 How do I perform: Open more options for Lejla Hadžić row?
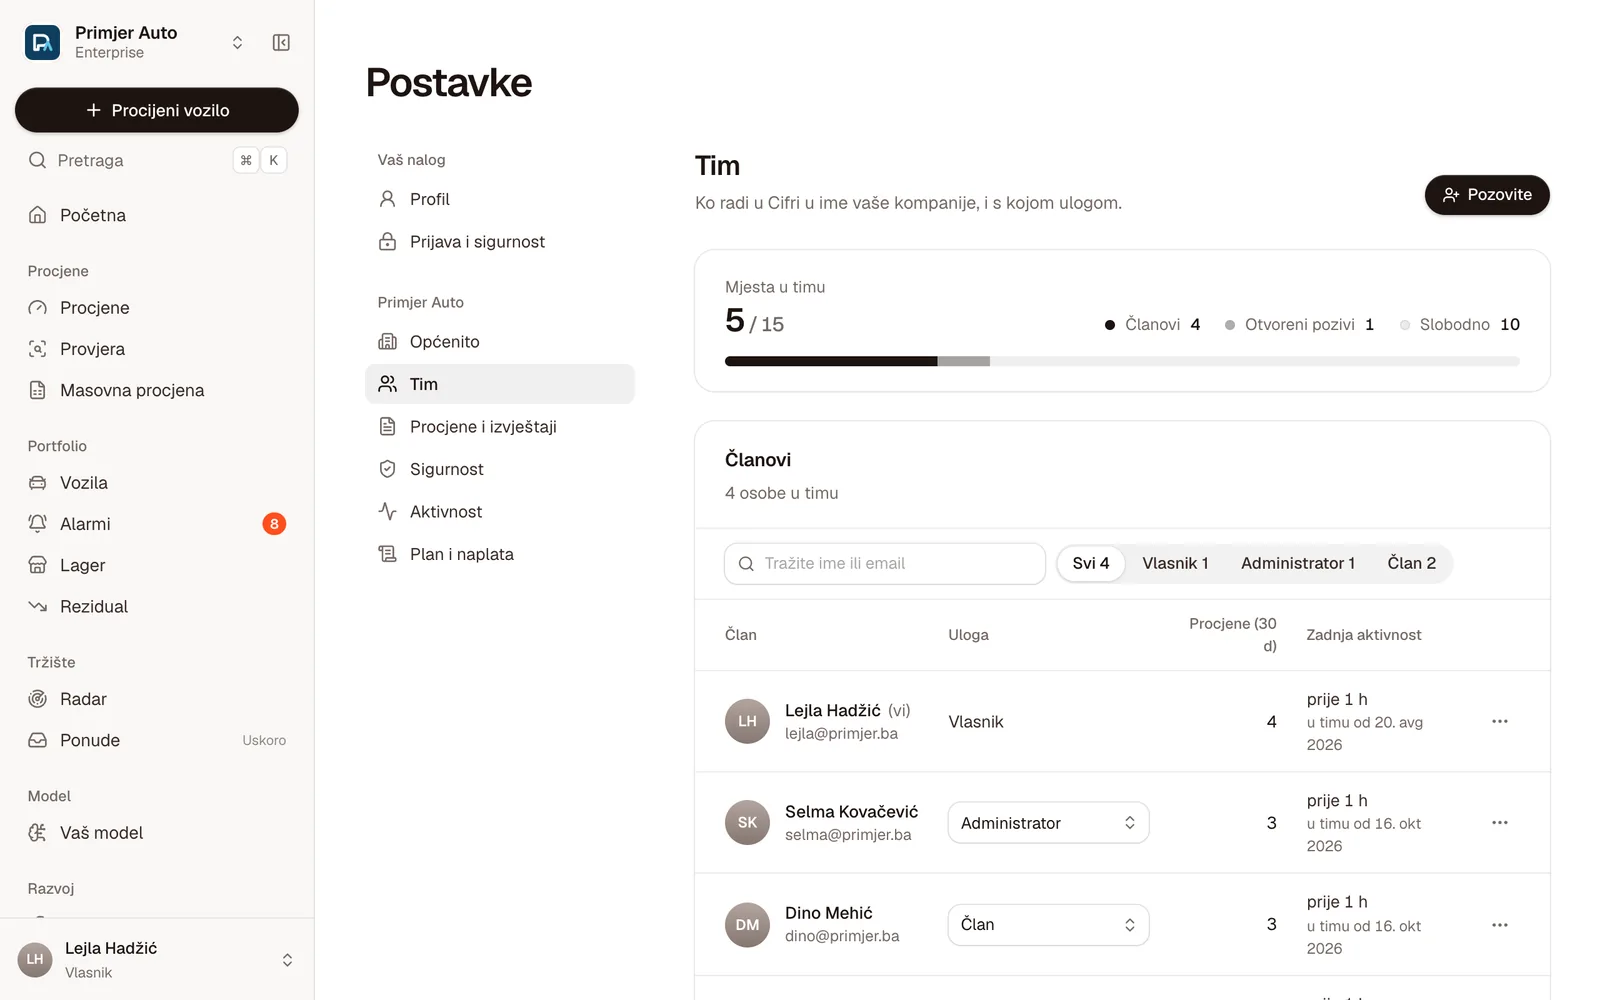point(1500,721)
